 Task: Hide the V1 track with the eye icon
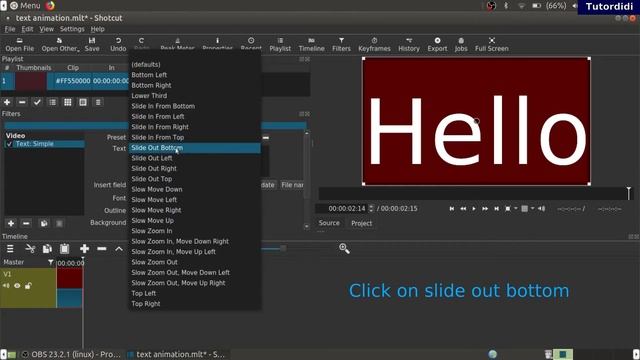(17, 286)
